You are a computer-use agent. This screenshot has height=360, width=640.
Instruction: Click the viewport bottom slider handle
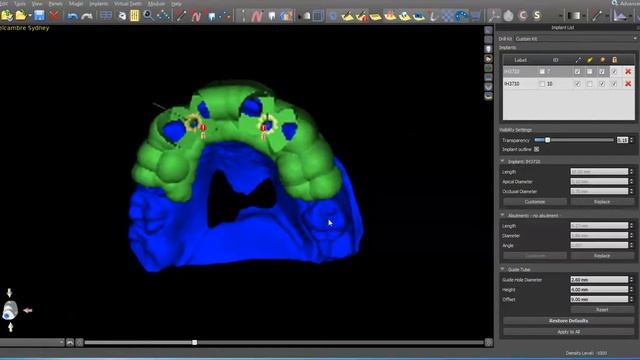tap(195, 342)
